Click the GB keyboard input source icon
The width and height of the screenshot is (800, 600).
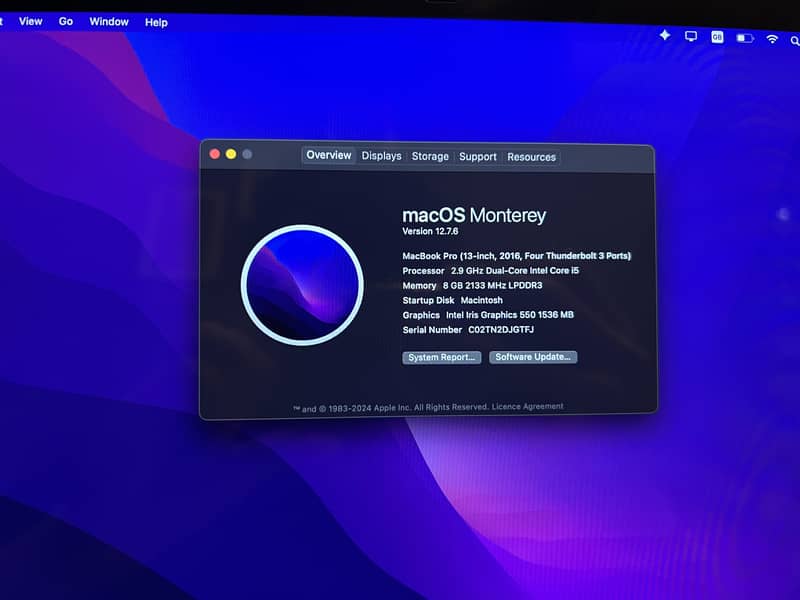[717, 37]
